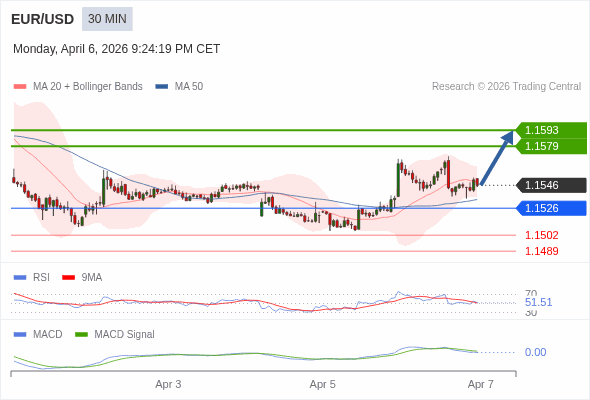Click the 1.1526 pivot price tag
590x400 pixels.
(x=551, y=208)
